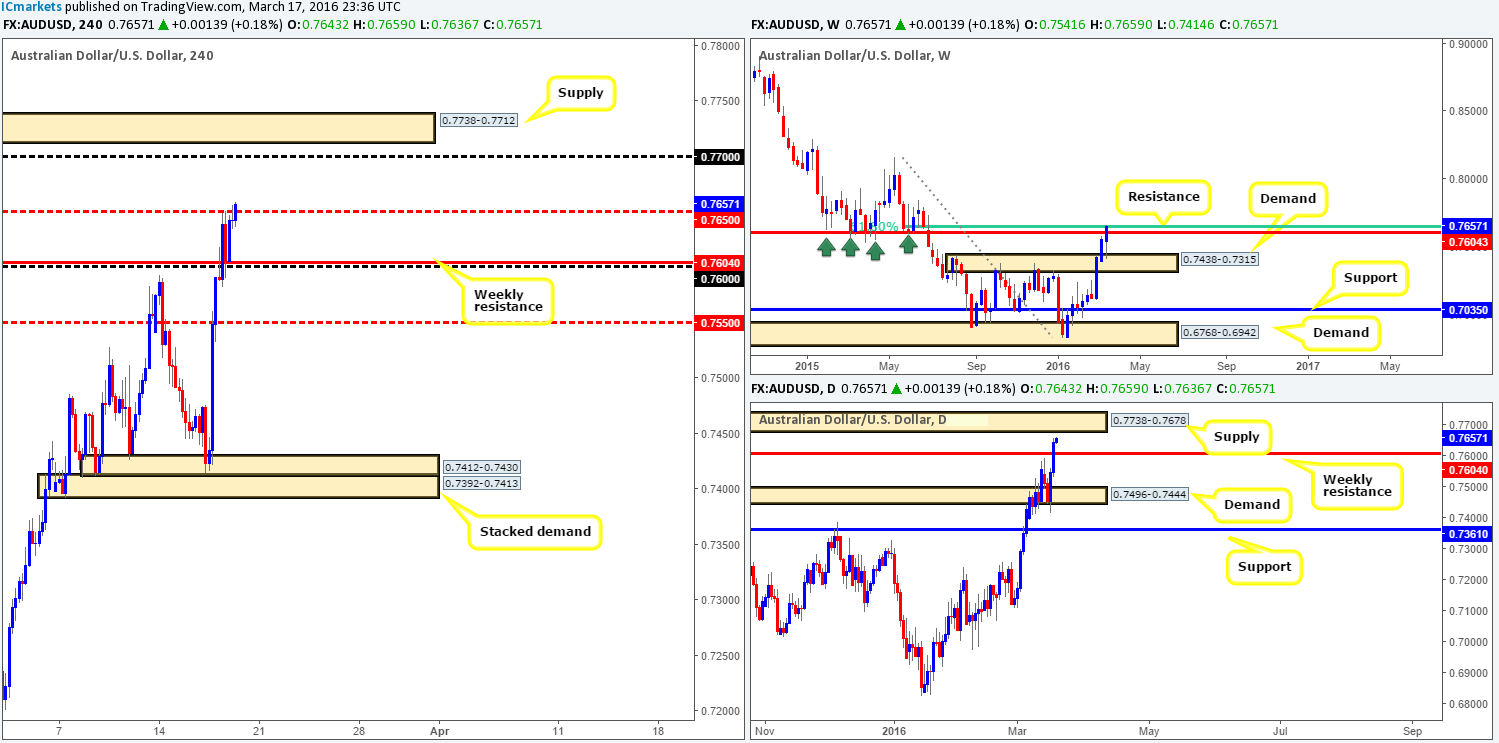Screen dimensions: 1499x743
Task: Click the blue 0.76571 price tag on 240 chart
Action: point(719,204)
